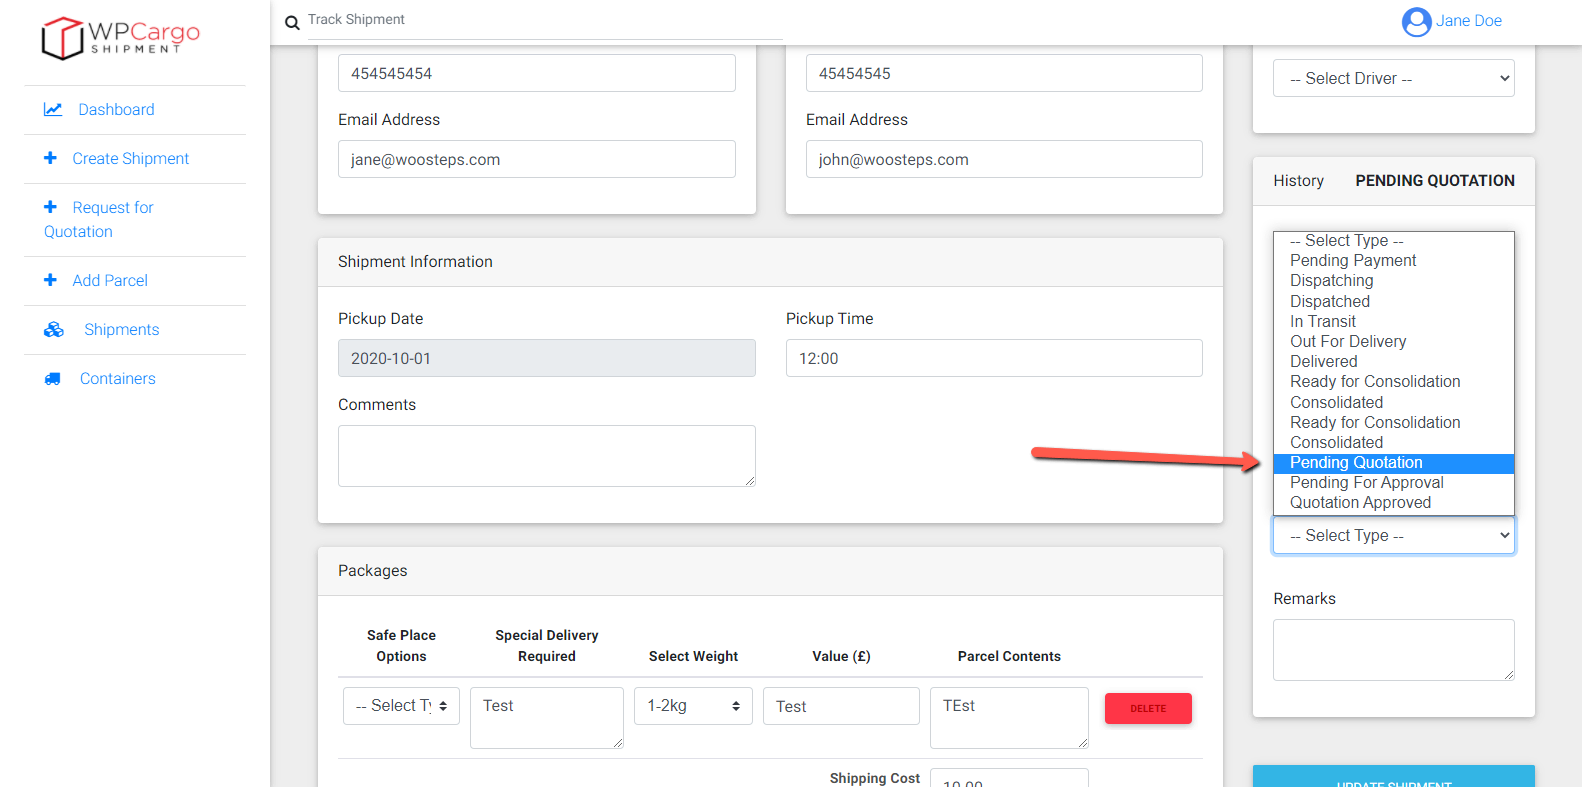This screenshot has width=1582, height=787.
Task: Click the jane@woosteps.com email field
Action: point(536,159)
